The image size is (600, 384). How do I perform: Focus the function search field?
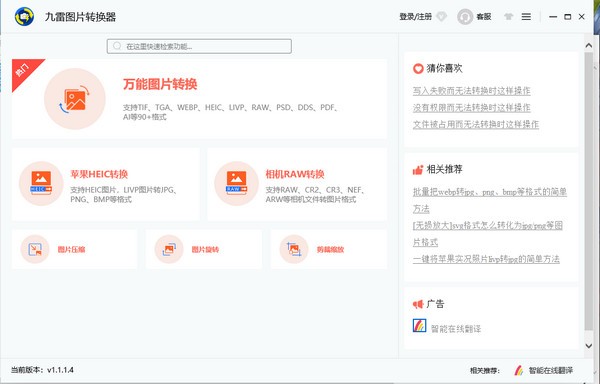199,46
